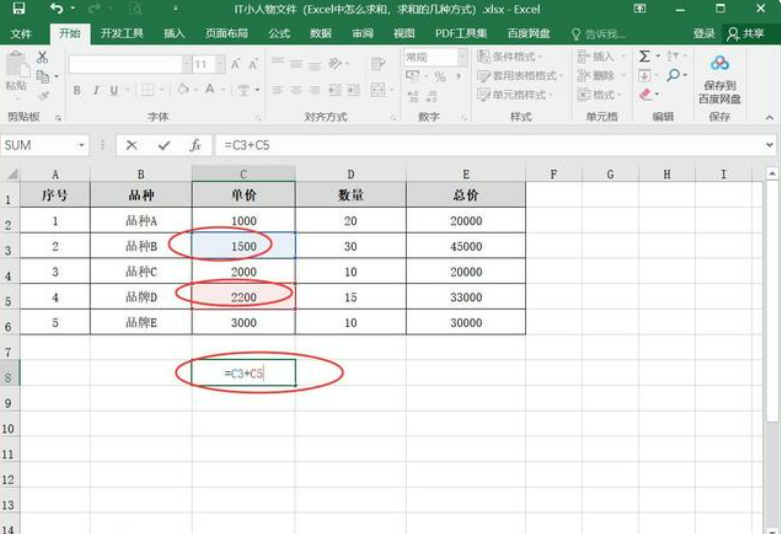Click the Insert Function fx icon
The height and width of the screenshot is (534, 781).
coord(196,145)
